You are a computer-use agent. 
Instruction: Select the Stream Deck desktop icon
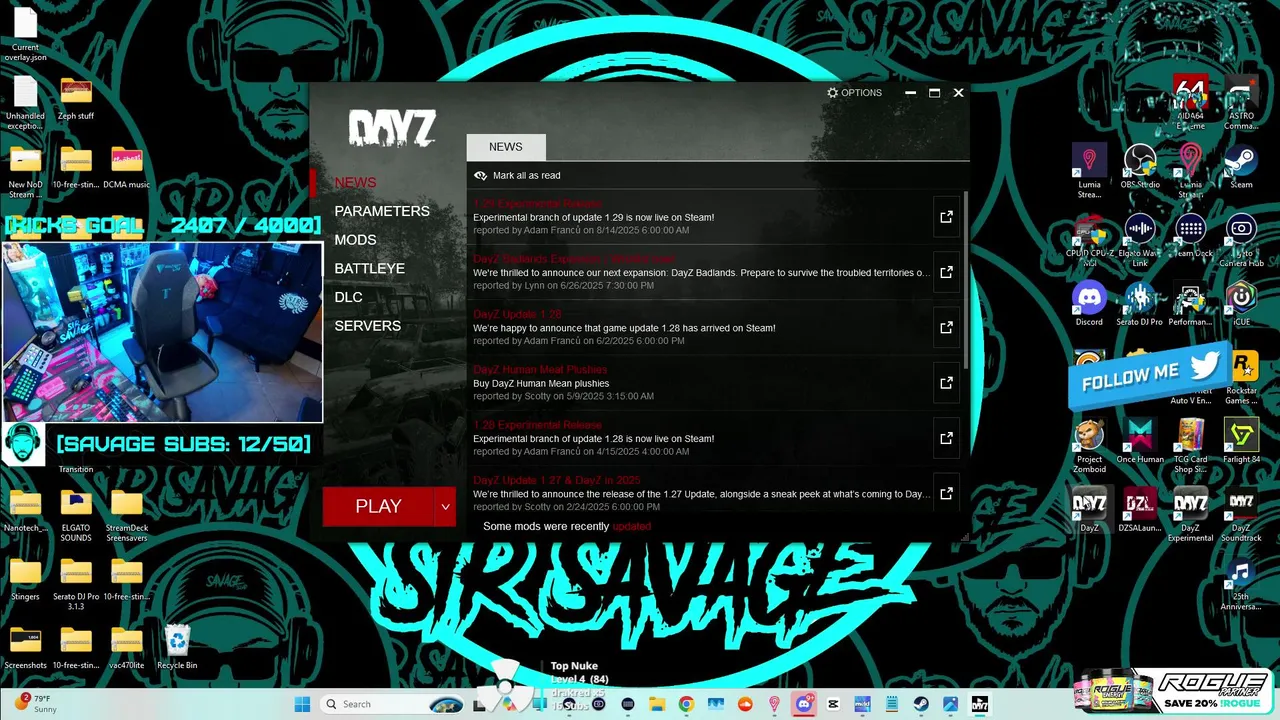pyautogui.click(x=1191, y=236)
